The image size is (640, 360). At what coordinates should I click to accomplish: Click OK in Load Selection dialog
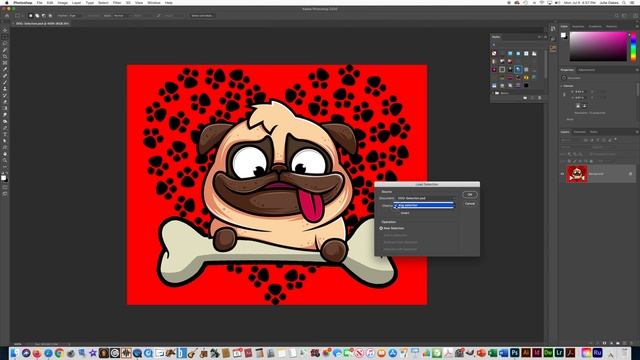pos(470,195)
